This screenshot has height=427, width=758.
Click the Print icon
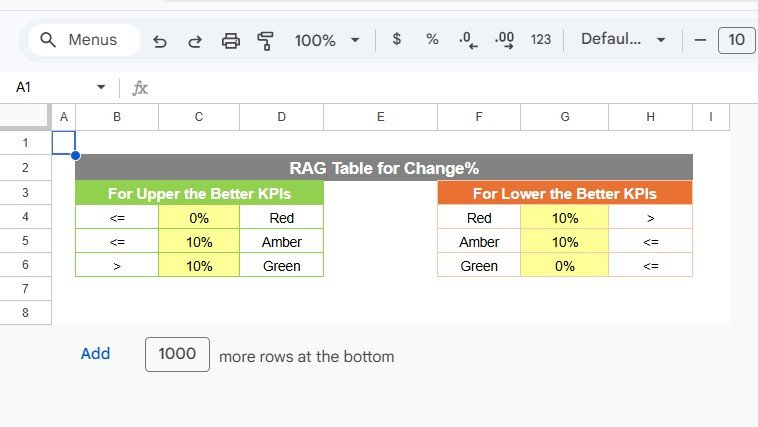pyautogui.click(x=231, y=41)
